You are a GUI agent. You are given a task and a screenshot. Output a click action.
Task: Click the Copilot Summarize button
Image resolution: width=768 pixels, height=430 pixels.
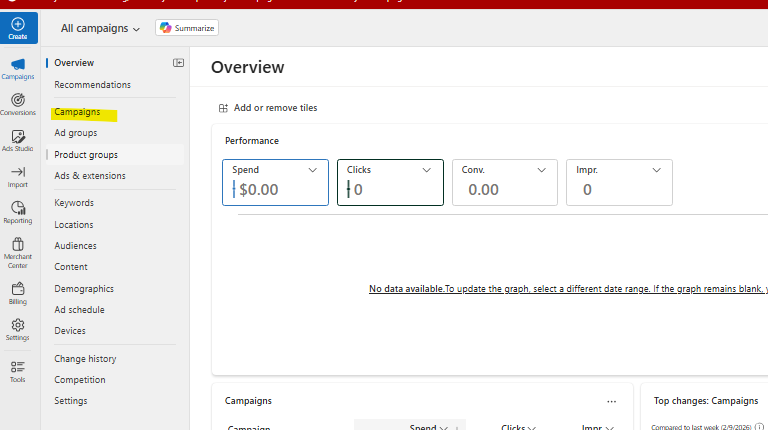point(187,28)
